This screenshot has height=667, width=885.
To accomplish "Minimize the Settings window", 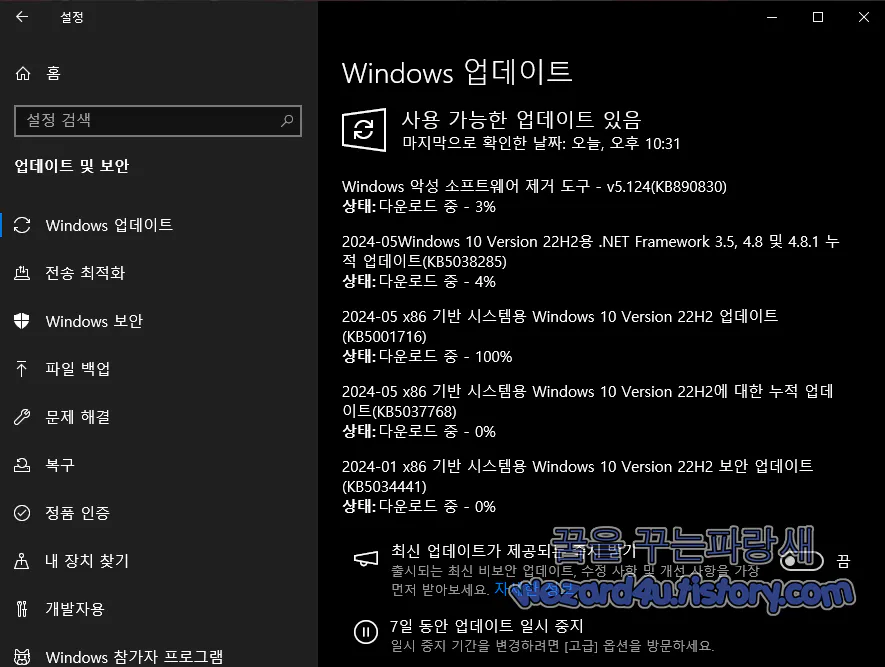I will click(772, 17).
